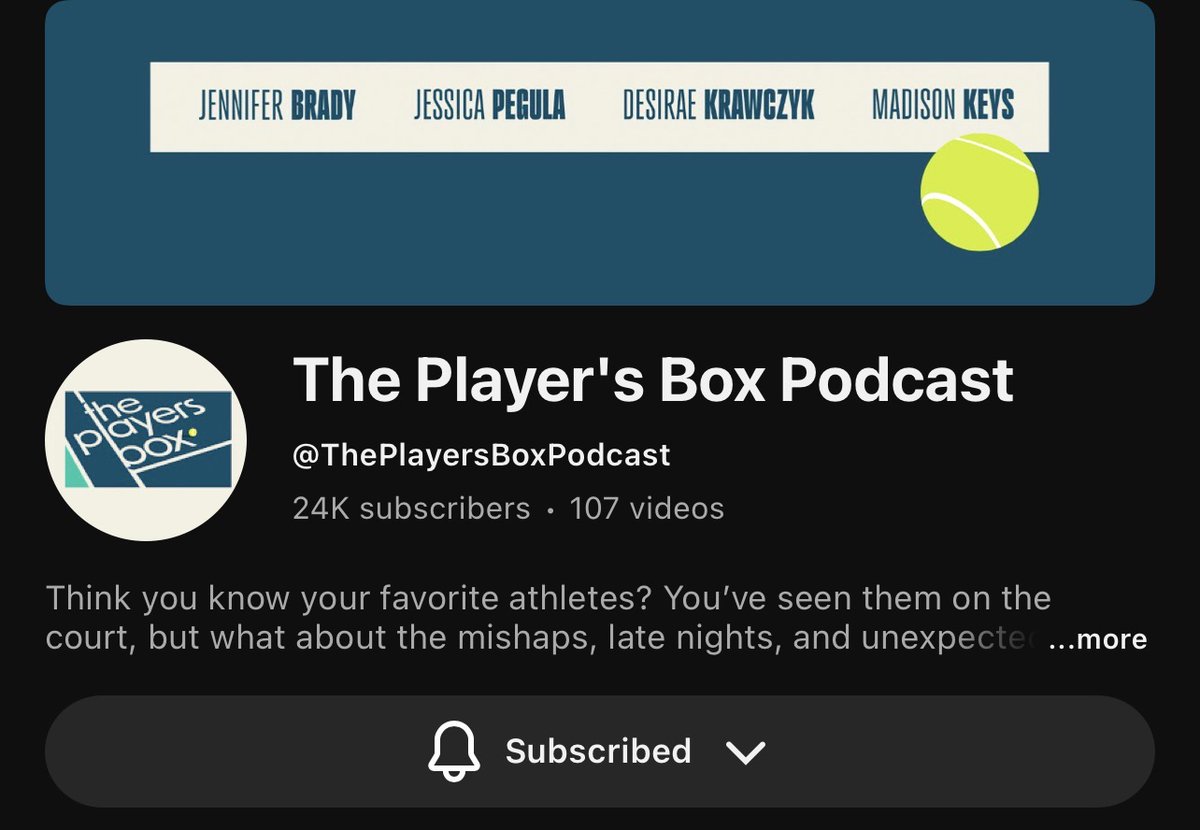
Task: Click Madison Keys name on banner
Action: pos(943,106)
